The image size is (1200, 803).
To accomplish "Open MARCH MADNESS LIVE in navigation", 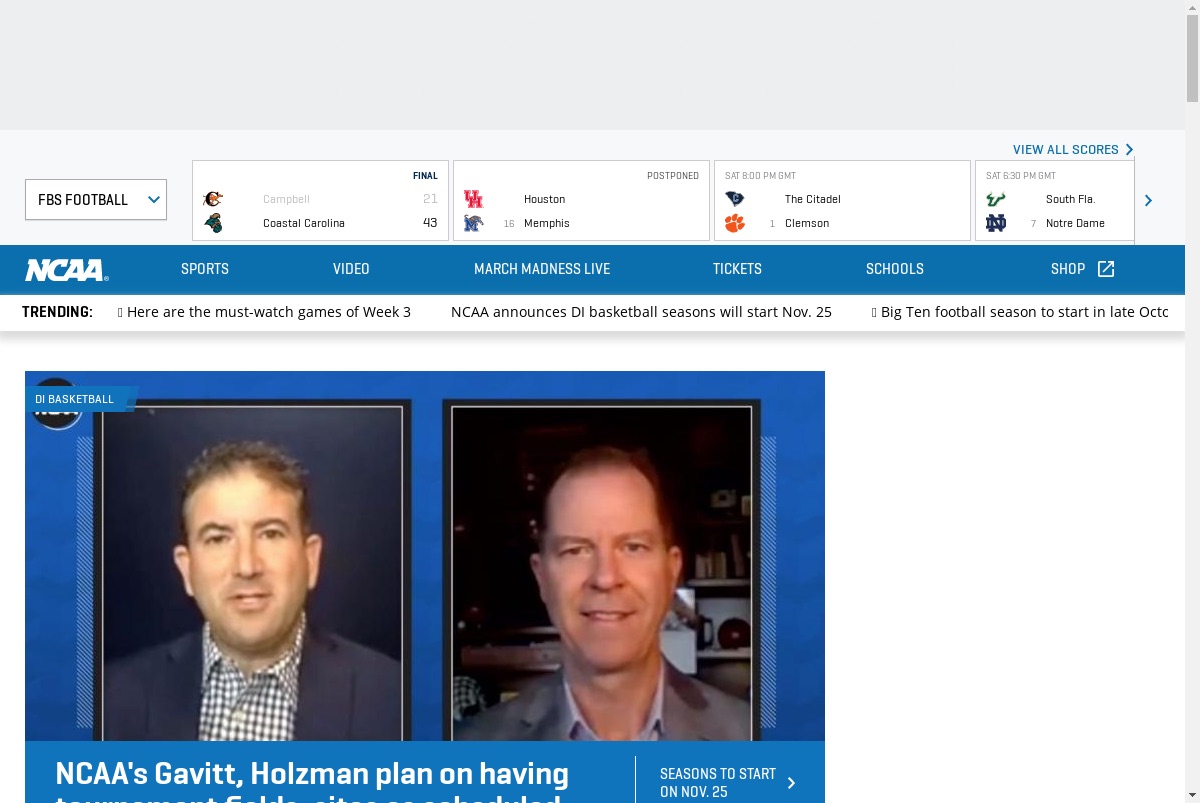I will (x=542, y=269).
